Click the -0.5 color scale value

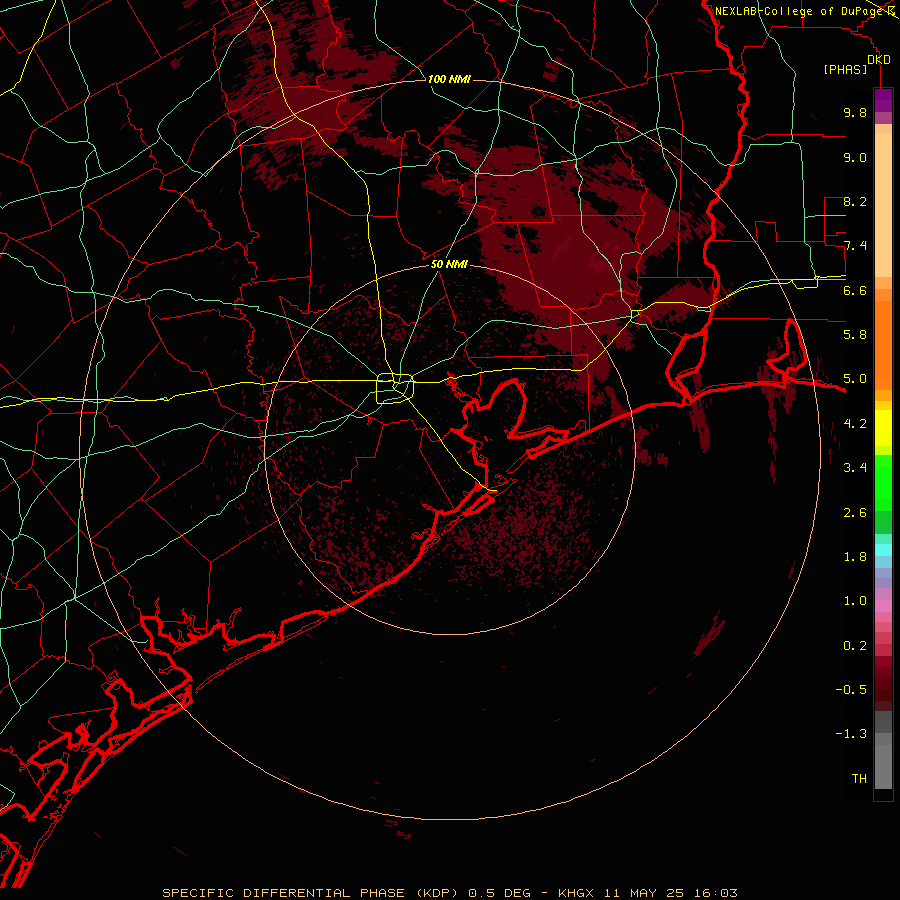pyautogui.click(x=851, y=690)
